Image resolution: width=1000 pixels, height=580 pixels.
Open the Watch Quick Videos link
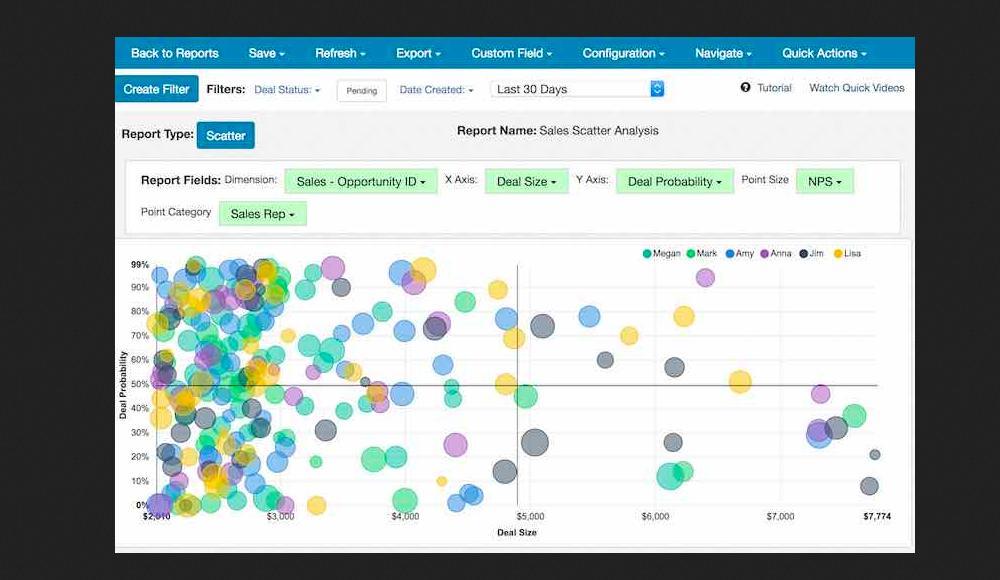tap(856, 88)
